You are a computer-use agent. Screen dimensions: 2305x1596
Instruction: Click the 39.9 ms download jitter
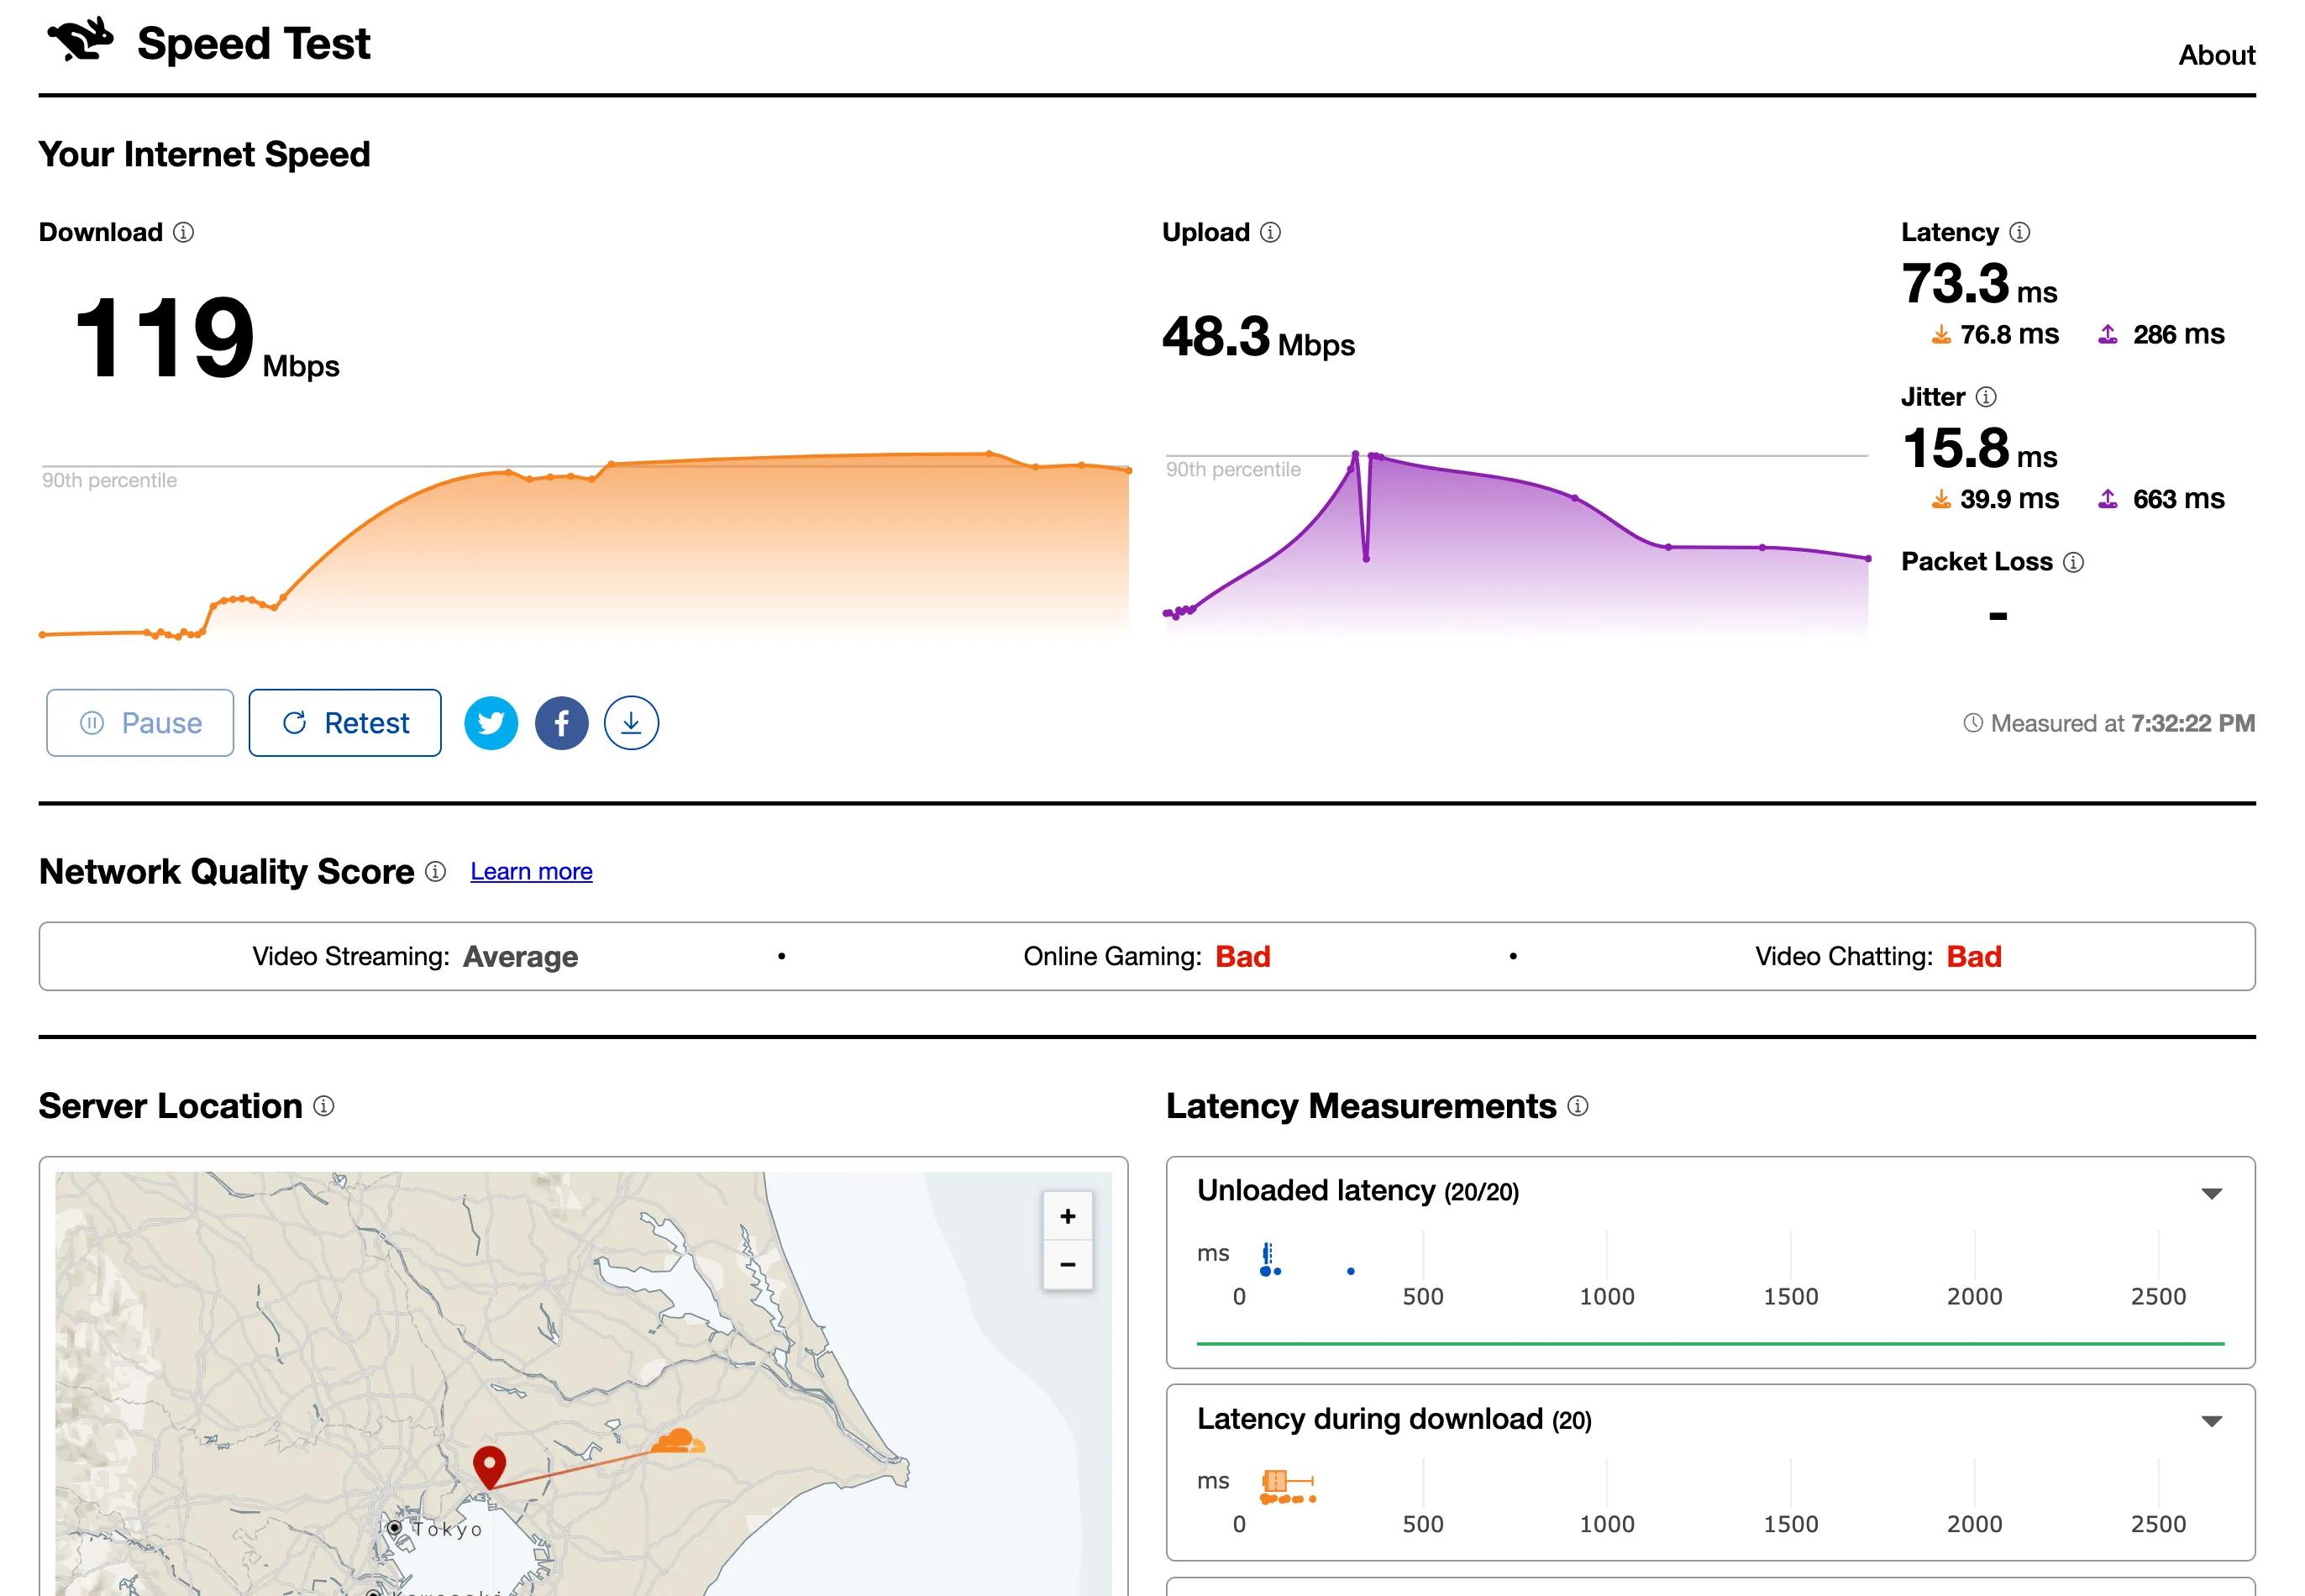1995,498
